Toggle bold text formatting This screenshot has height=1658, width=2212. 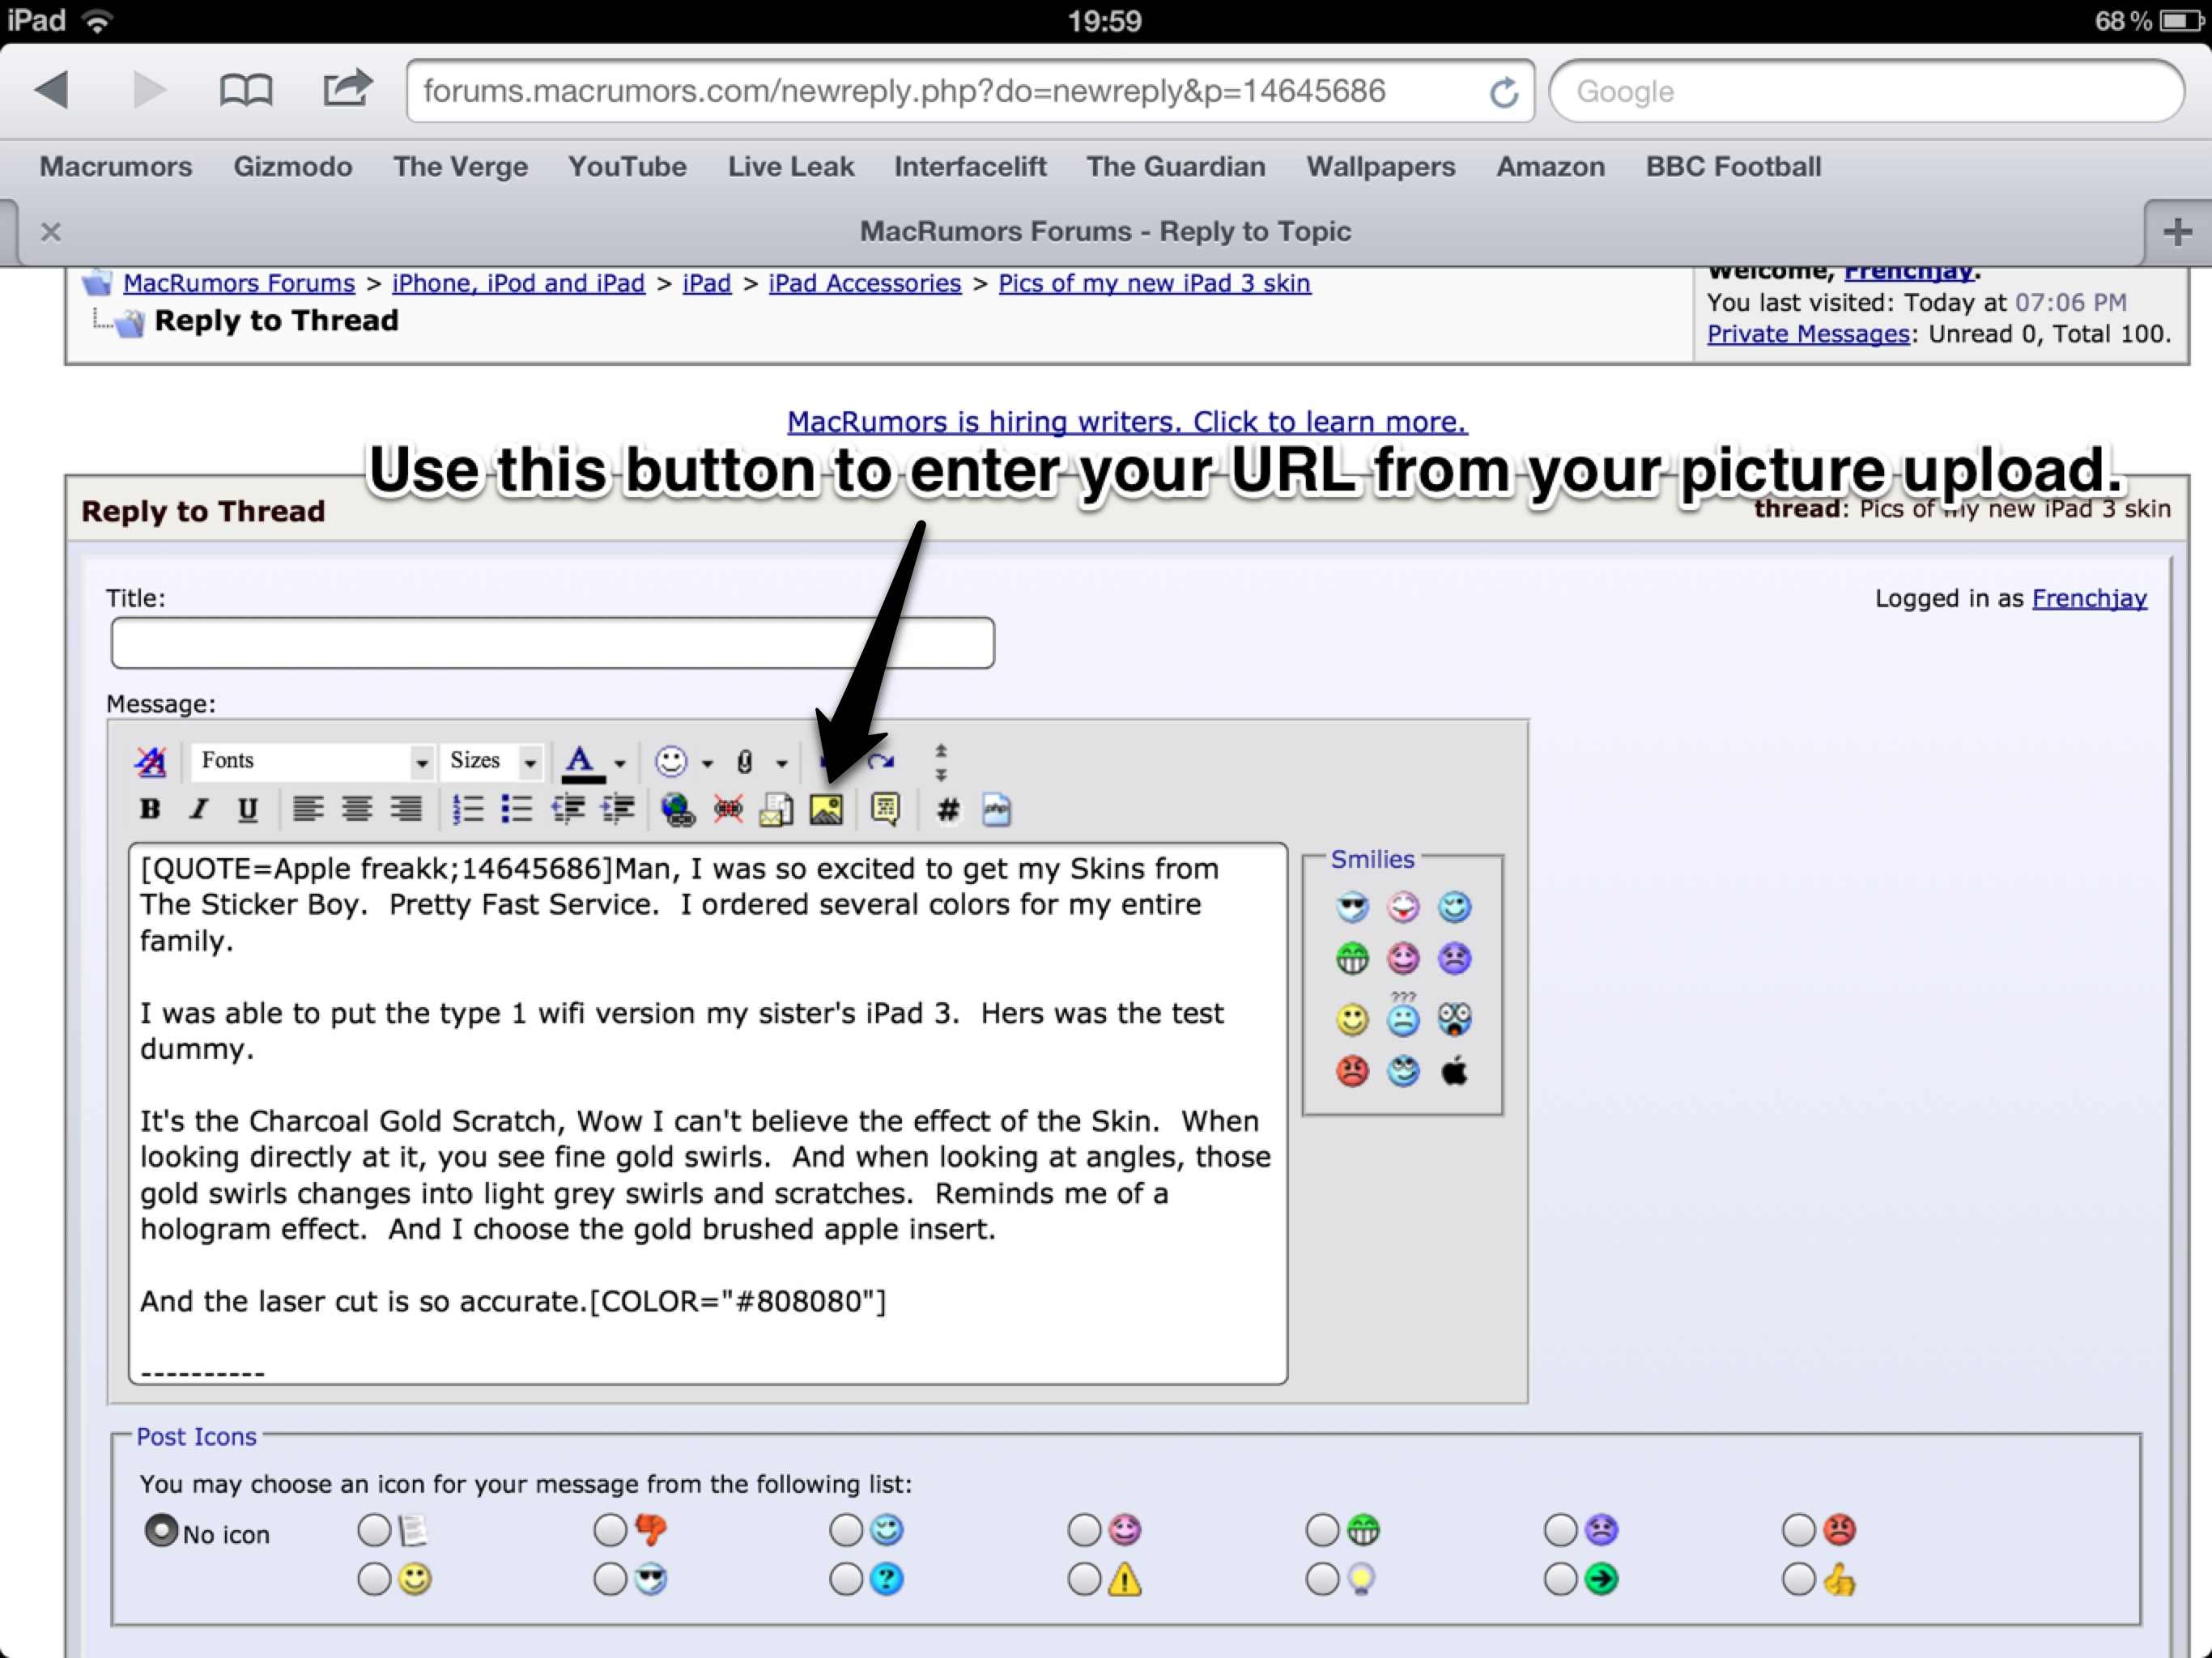pyautogui.click(x=150, y=809)
